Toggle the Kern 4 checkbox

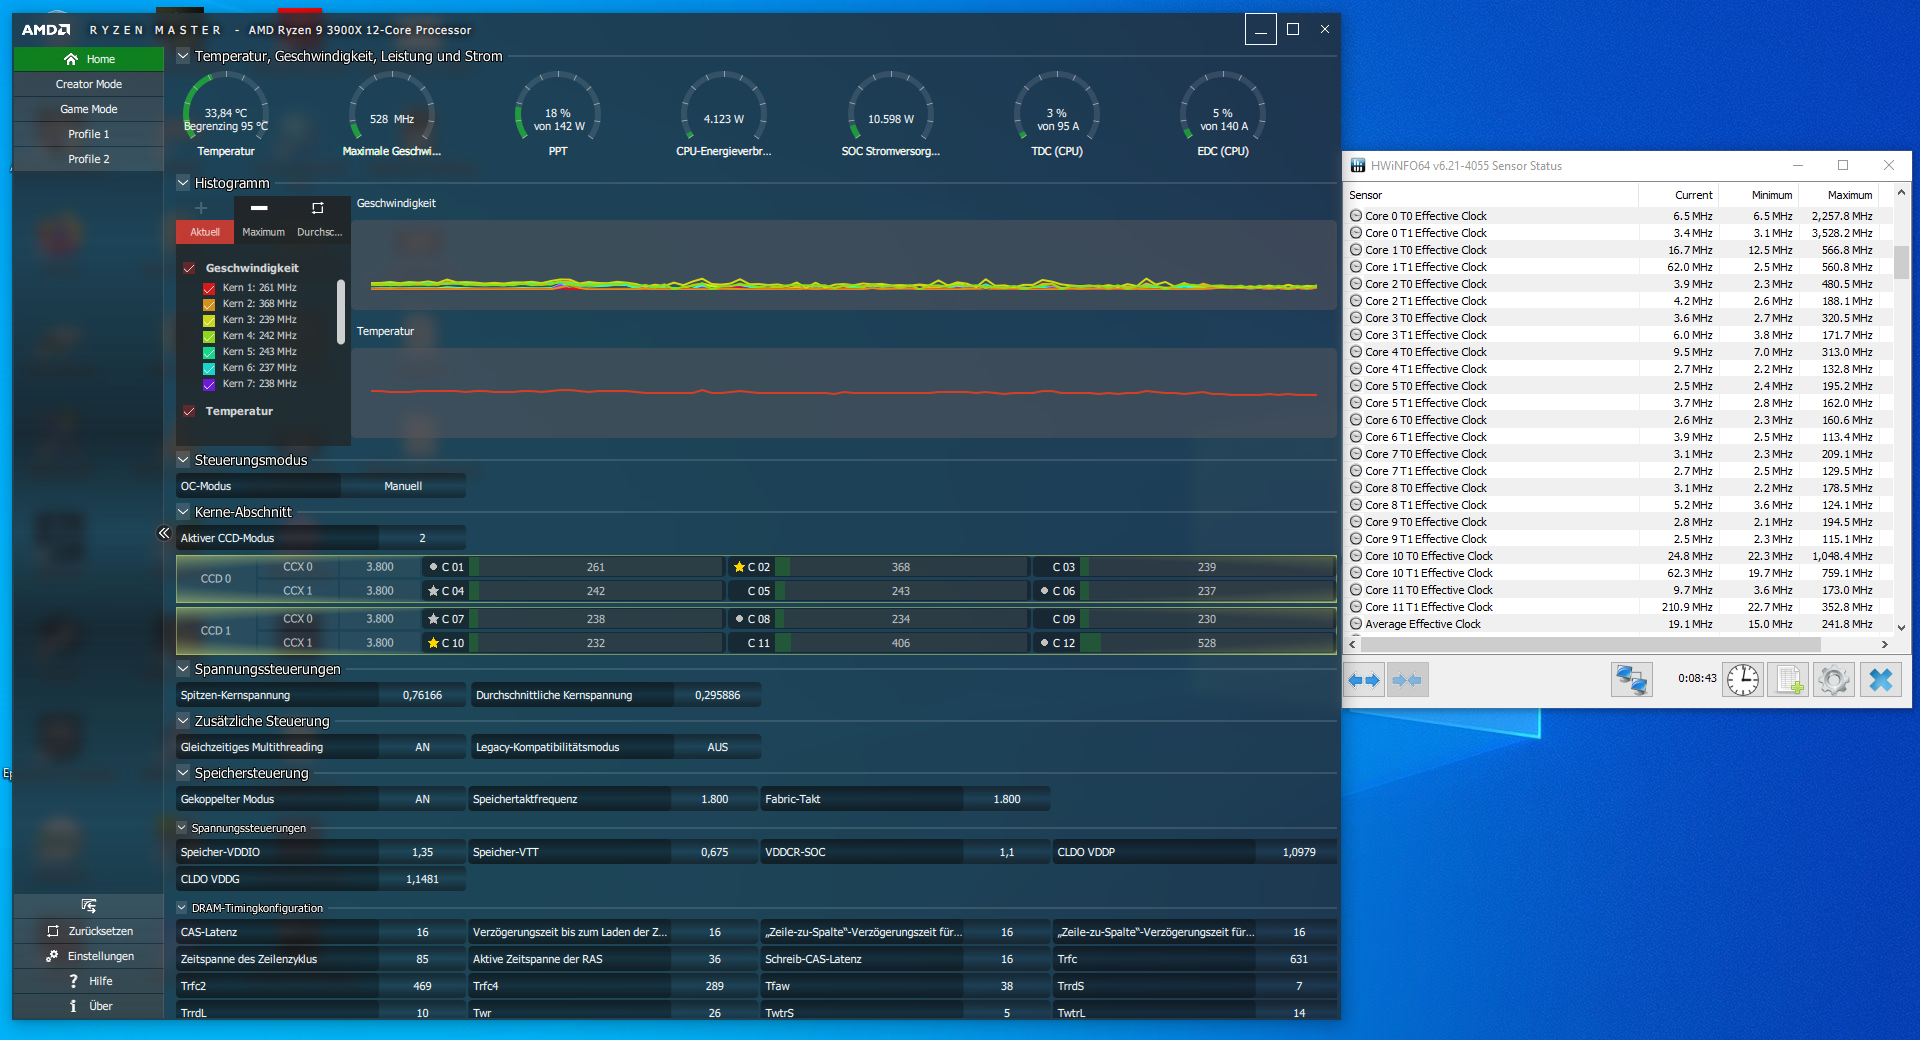pyautogui.click(x=209, y=336)
